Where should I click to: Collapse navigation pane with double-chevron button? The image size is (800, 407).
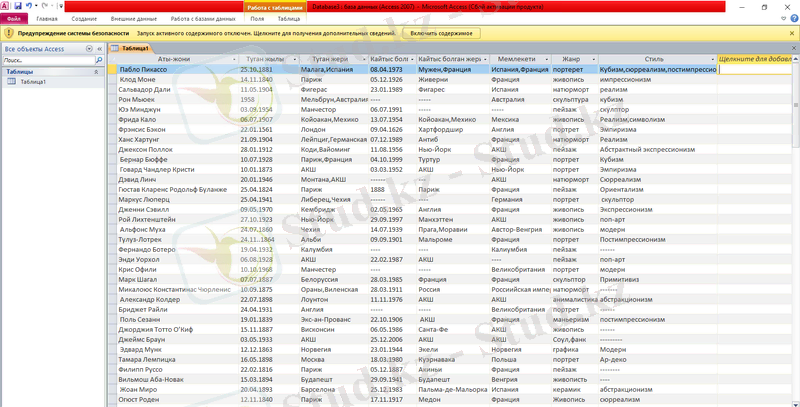click(98, 48)
